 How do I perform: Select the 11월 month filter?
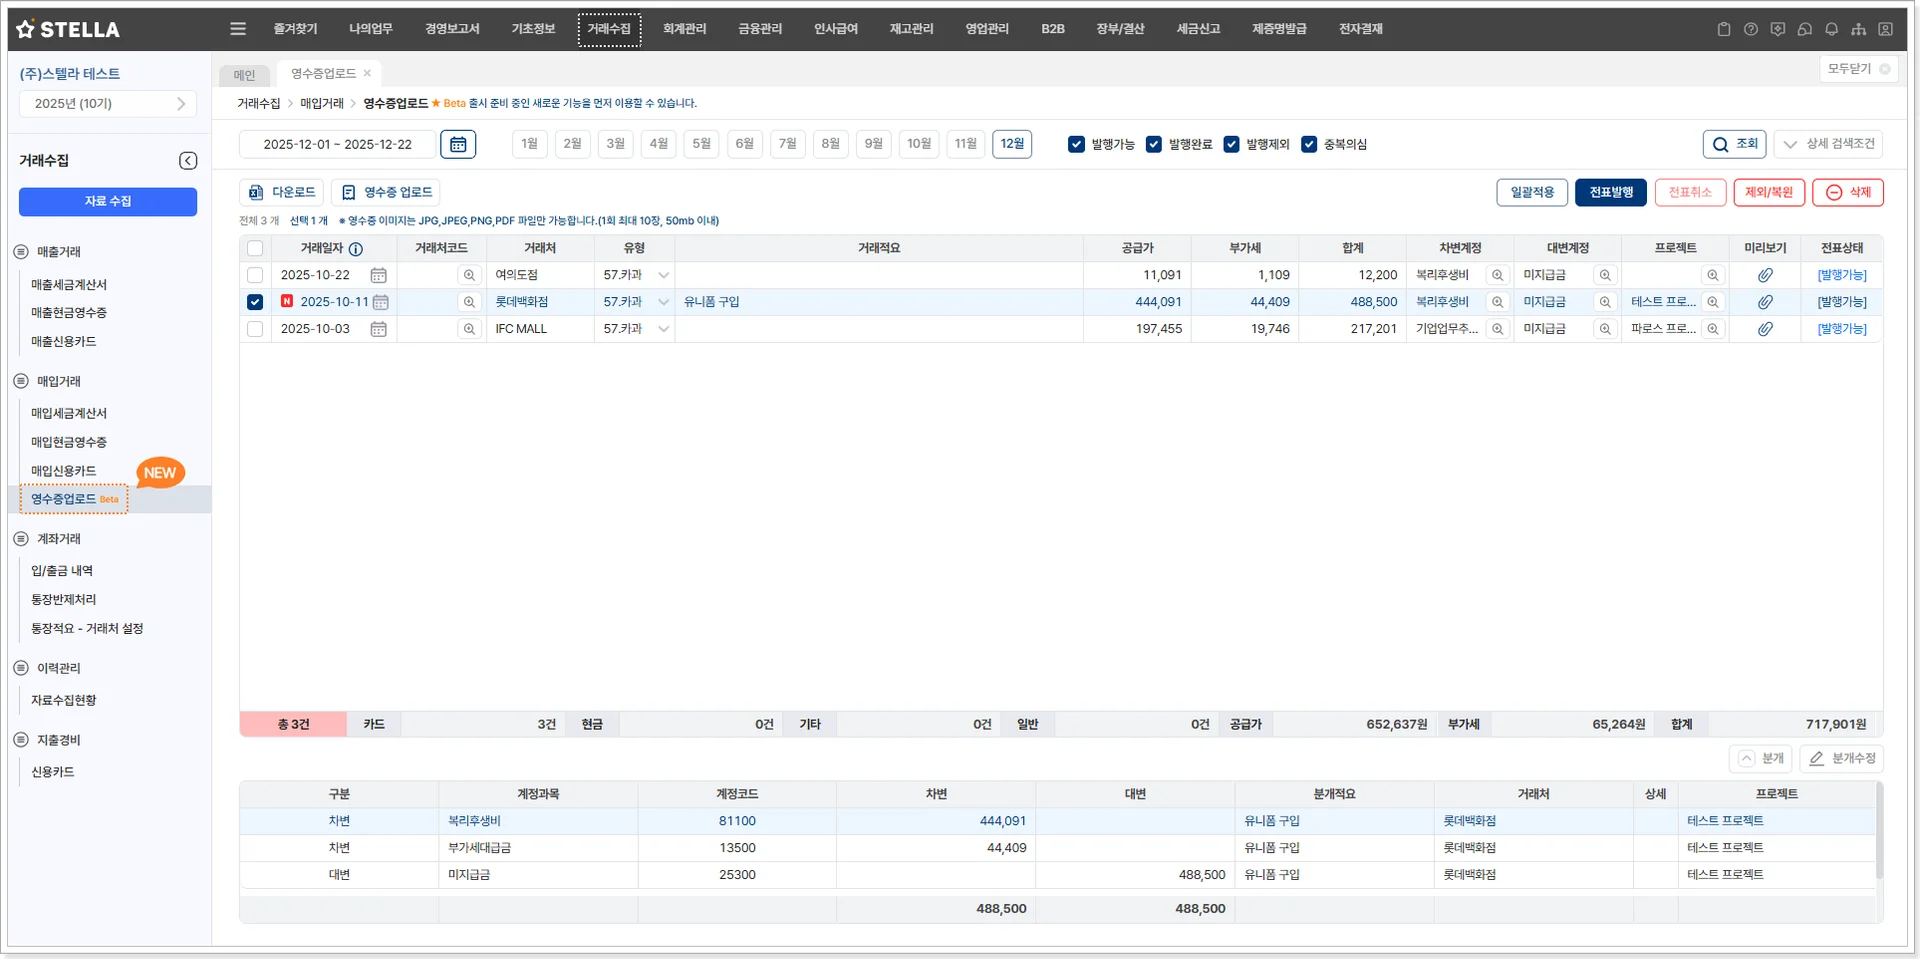[x=965, y=144]
